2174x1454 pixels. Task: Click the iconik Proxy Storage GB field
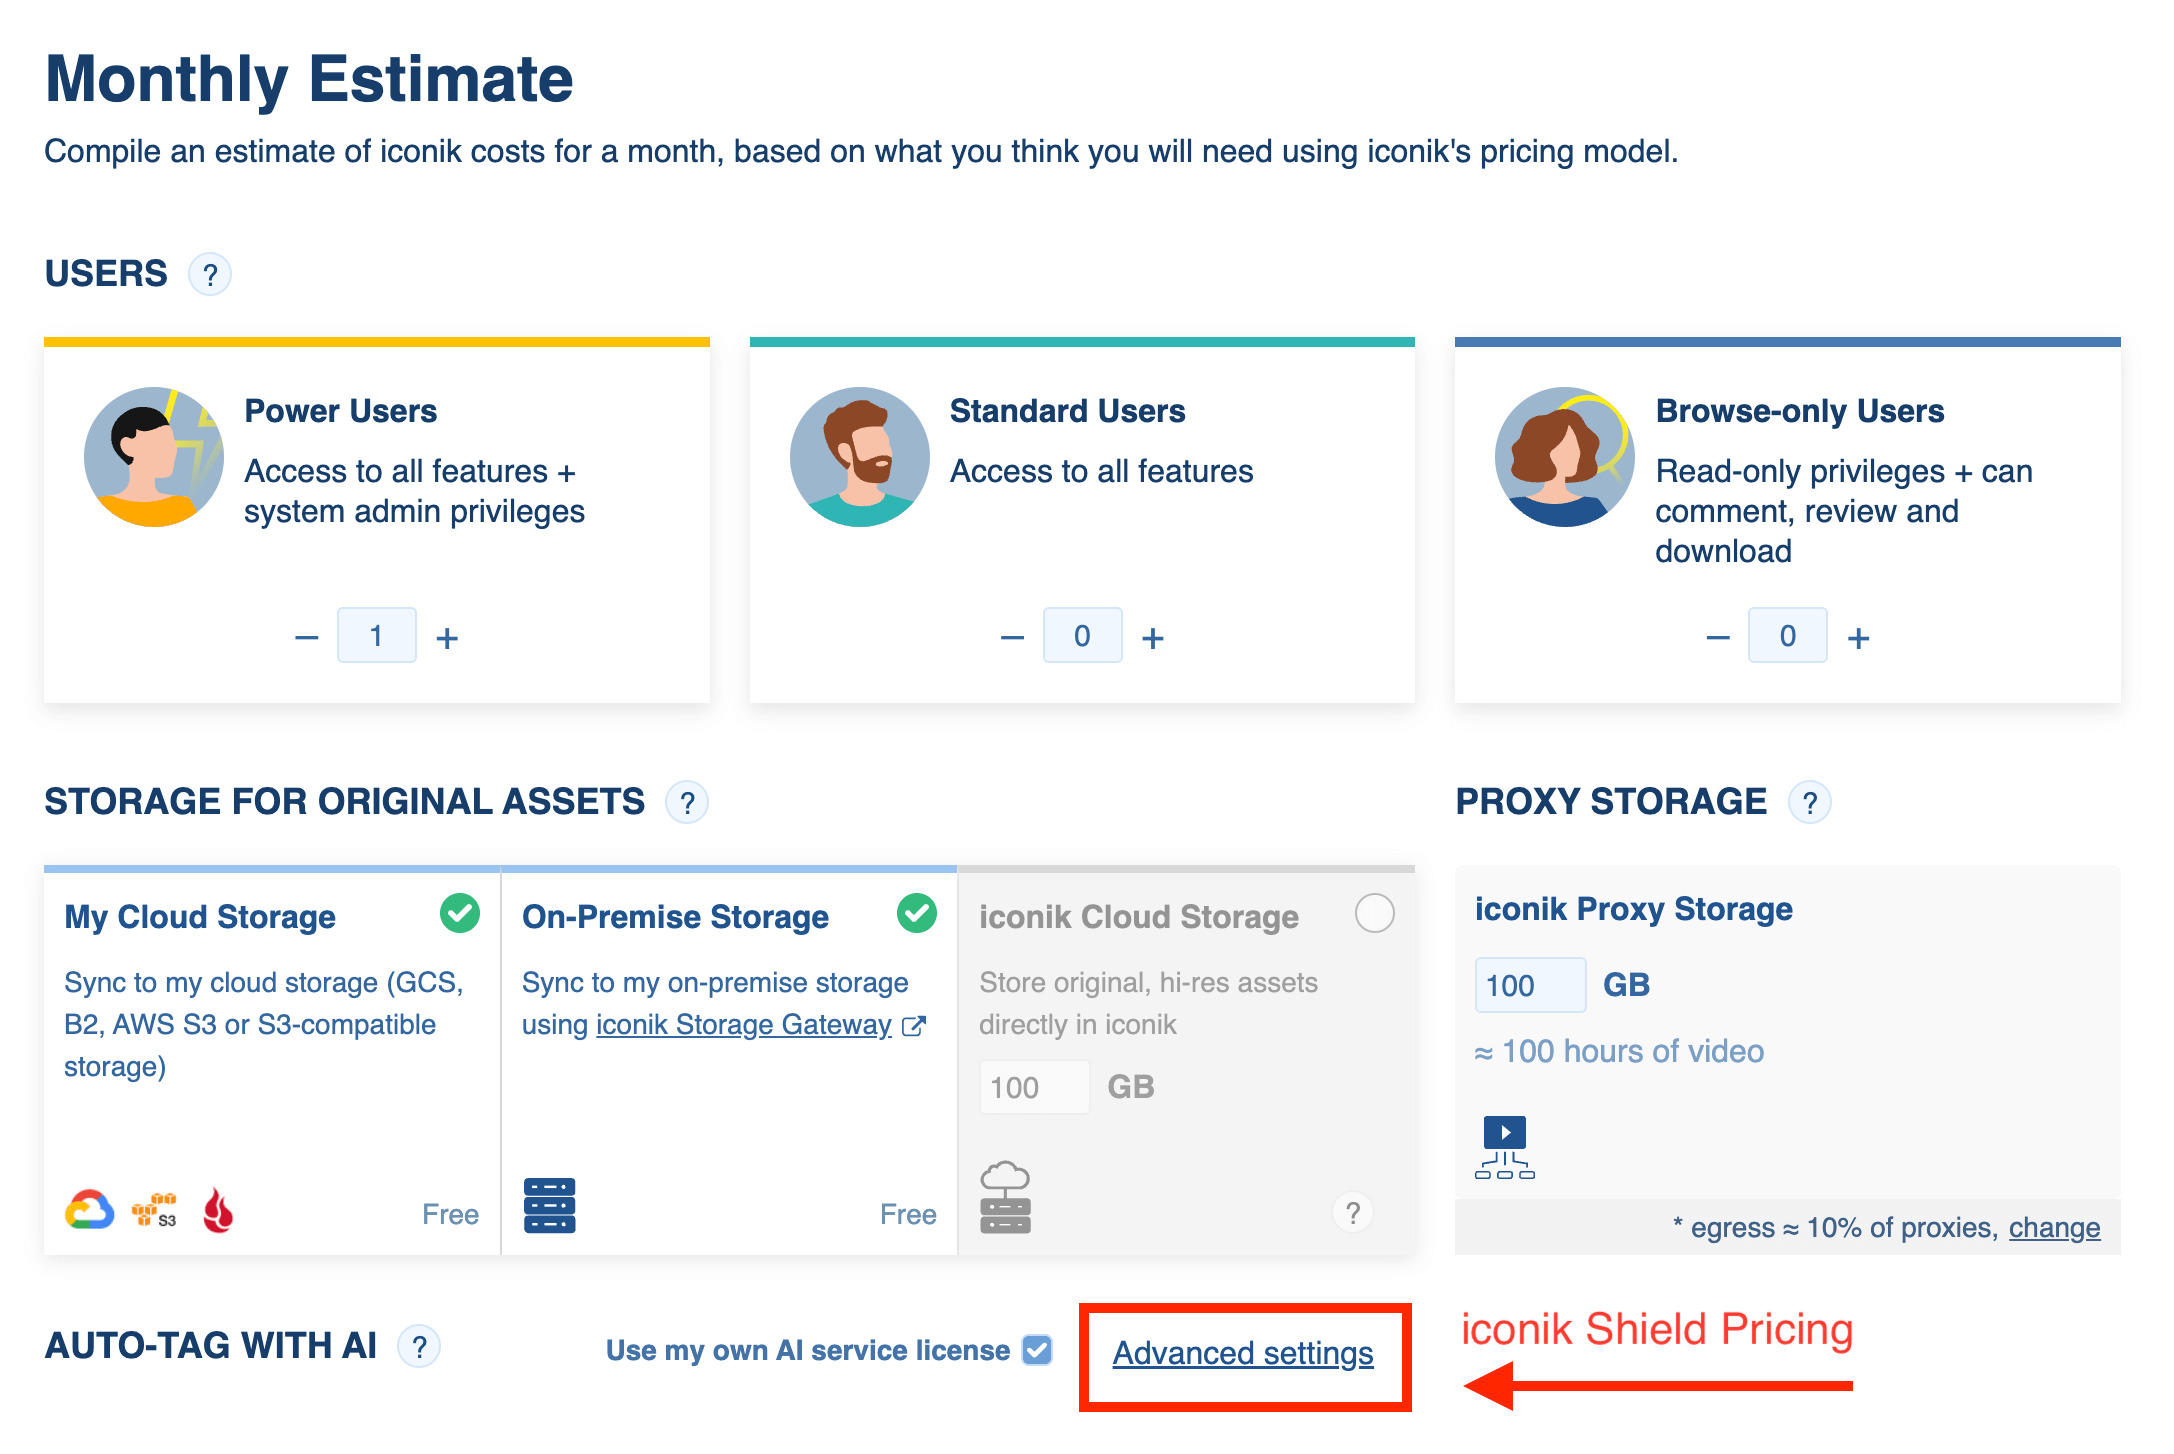tap(1529, 986)
